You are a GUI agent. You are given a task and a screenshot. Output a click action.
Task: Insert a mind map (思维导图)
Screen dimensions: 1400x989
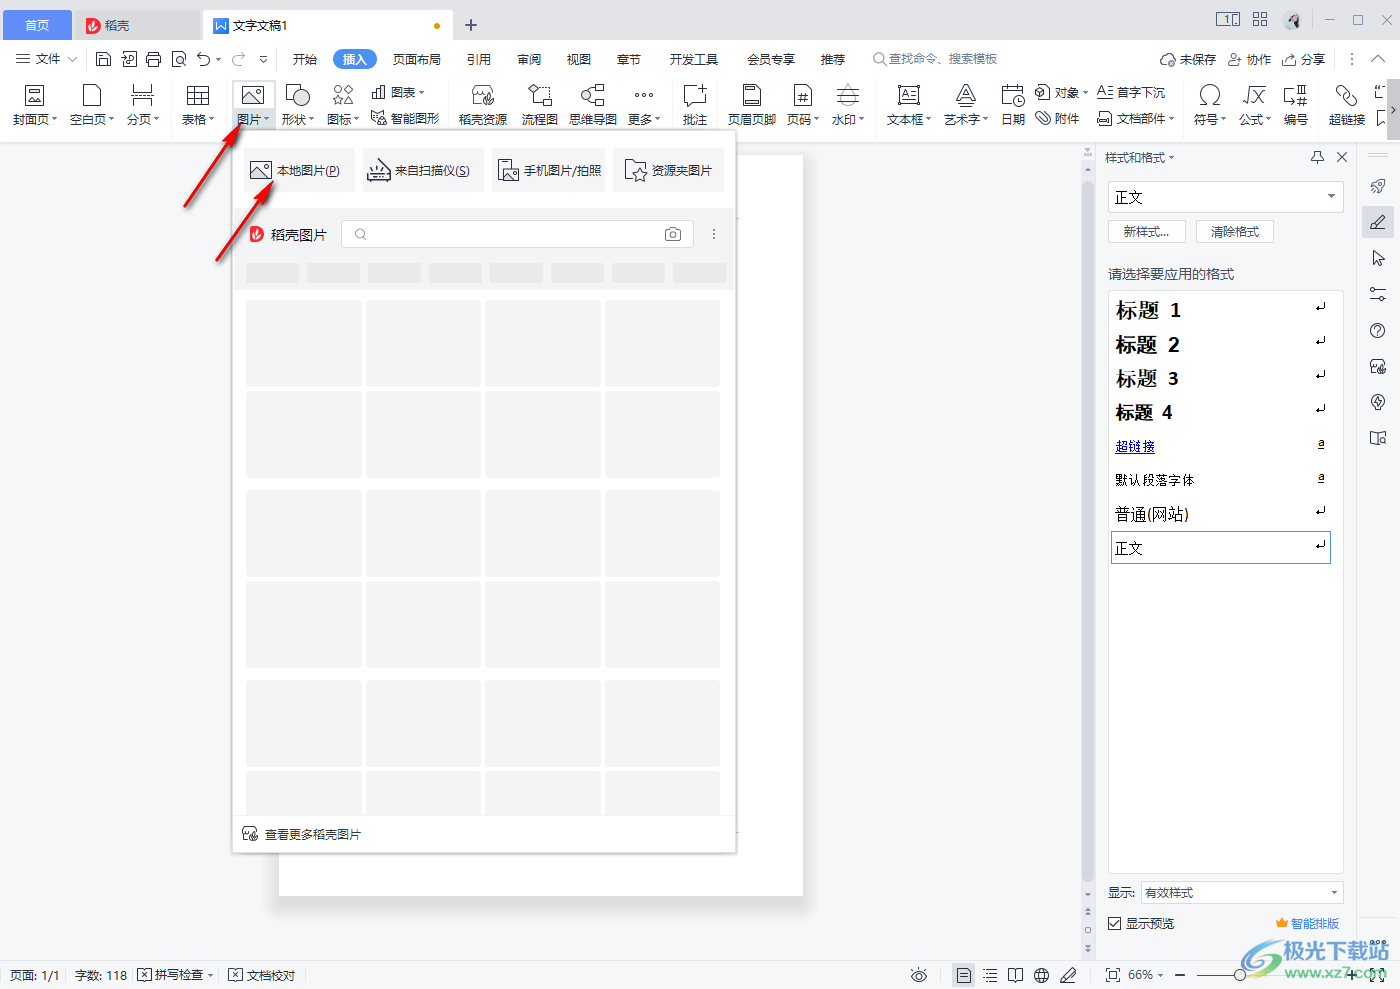point(593,105)
